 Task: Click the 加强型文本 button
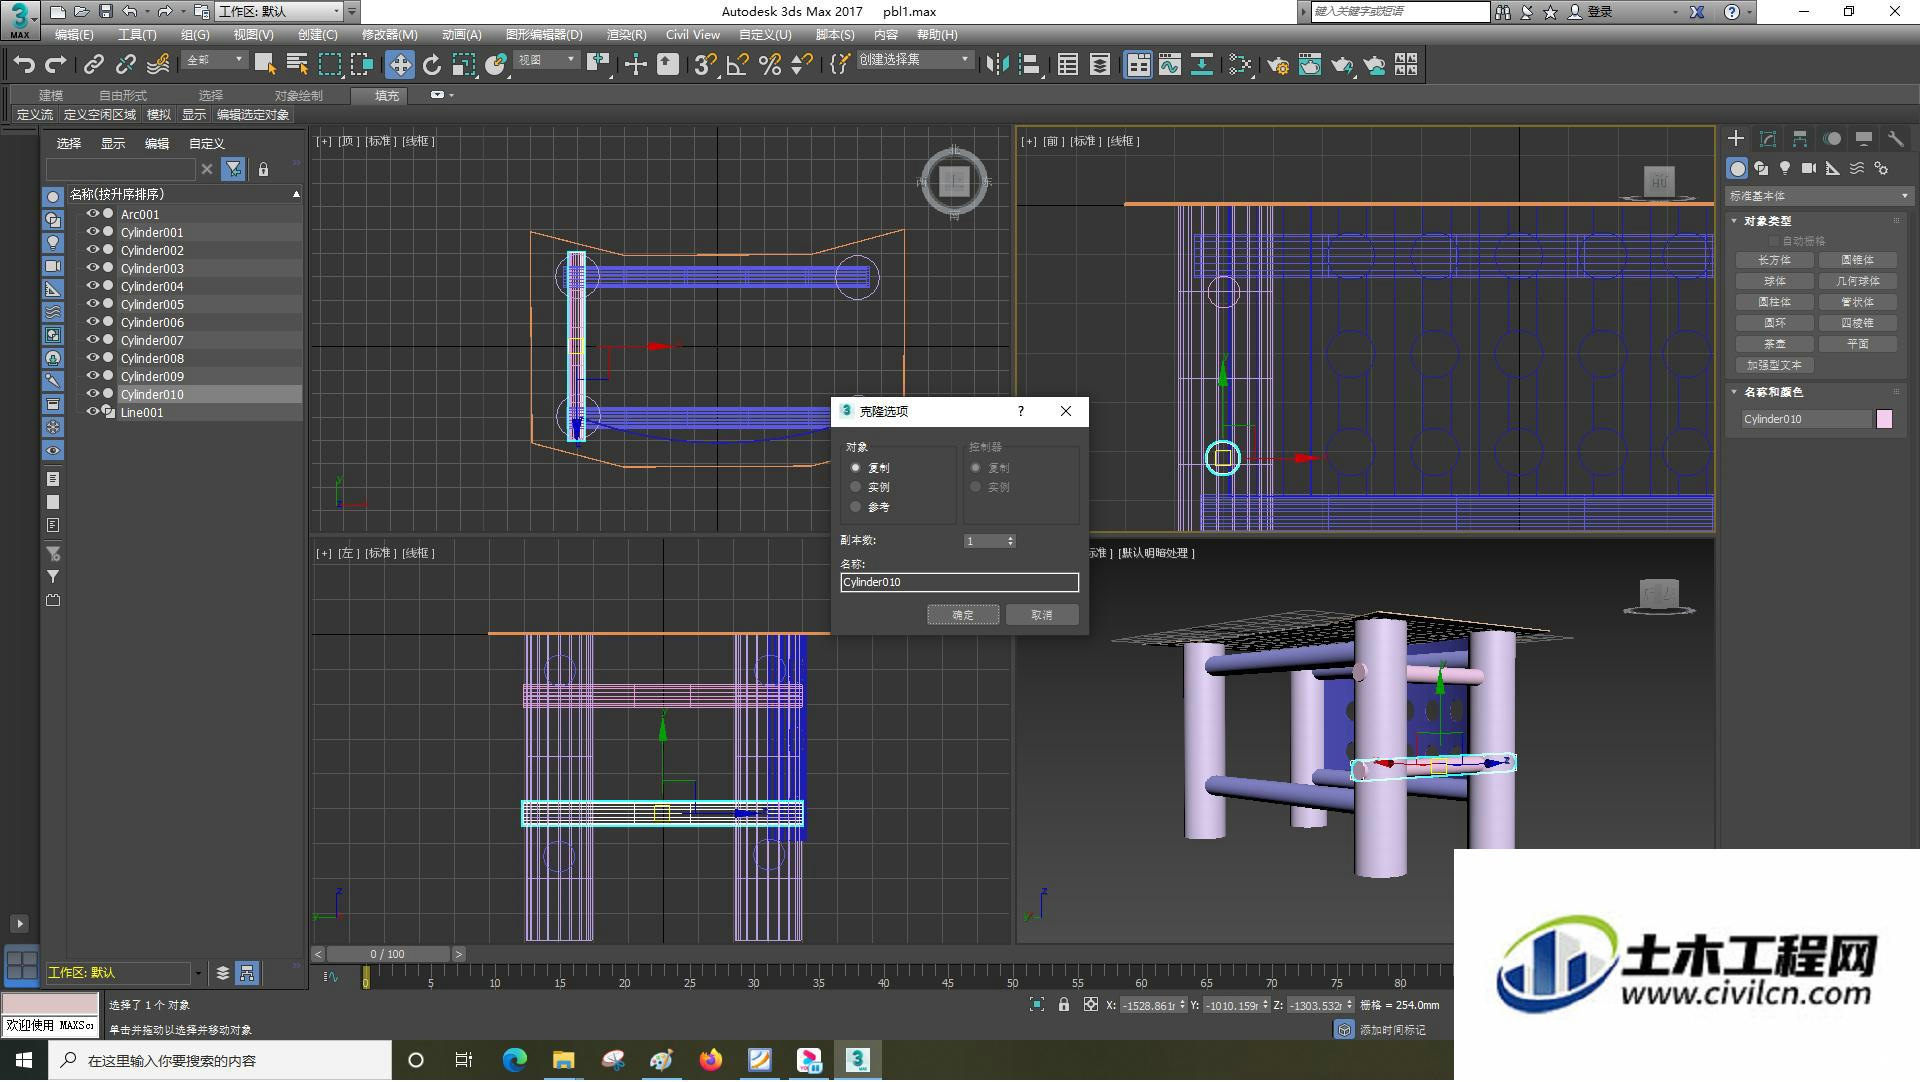1775,365
